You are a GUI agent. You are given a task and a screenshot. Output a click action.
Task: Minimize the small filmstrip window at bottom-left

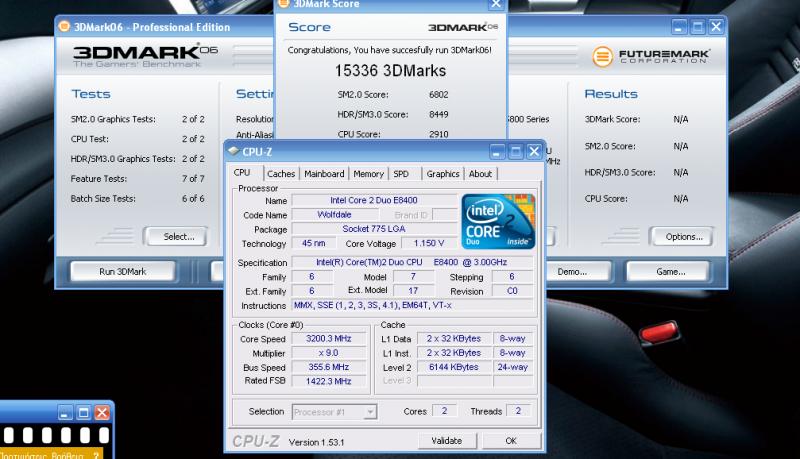(64, 412)
